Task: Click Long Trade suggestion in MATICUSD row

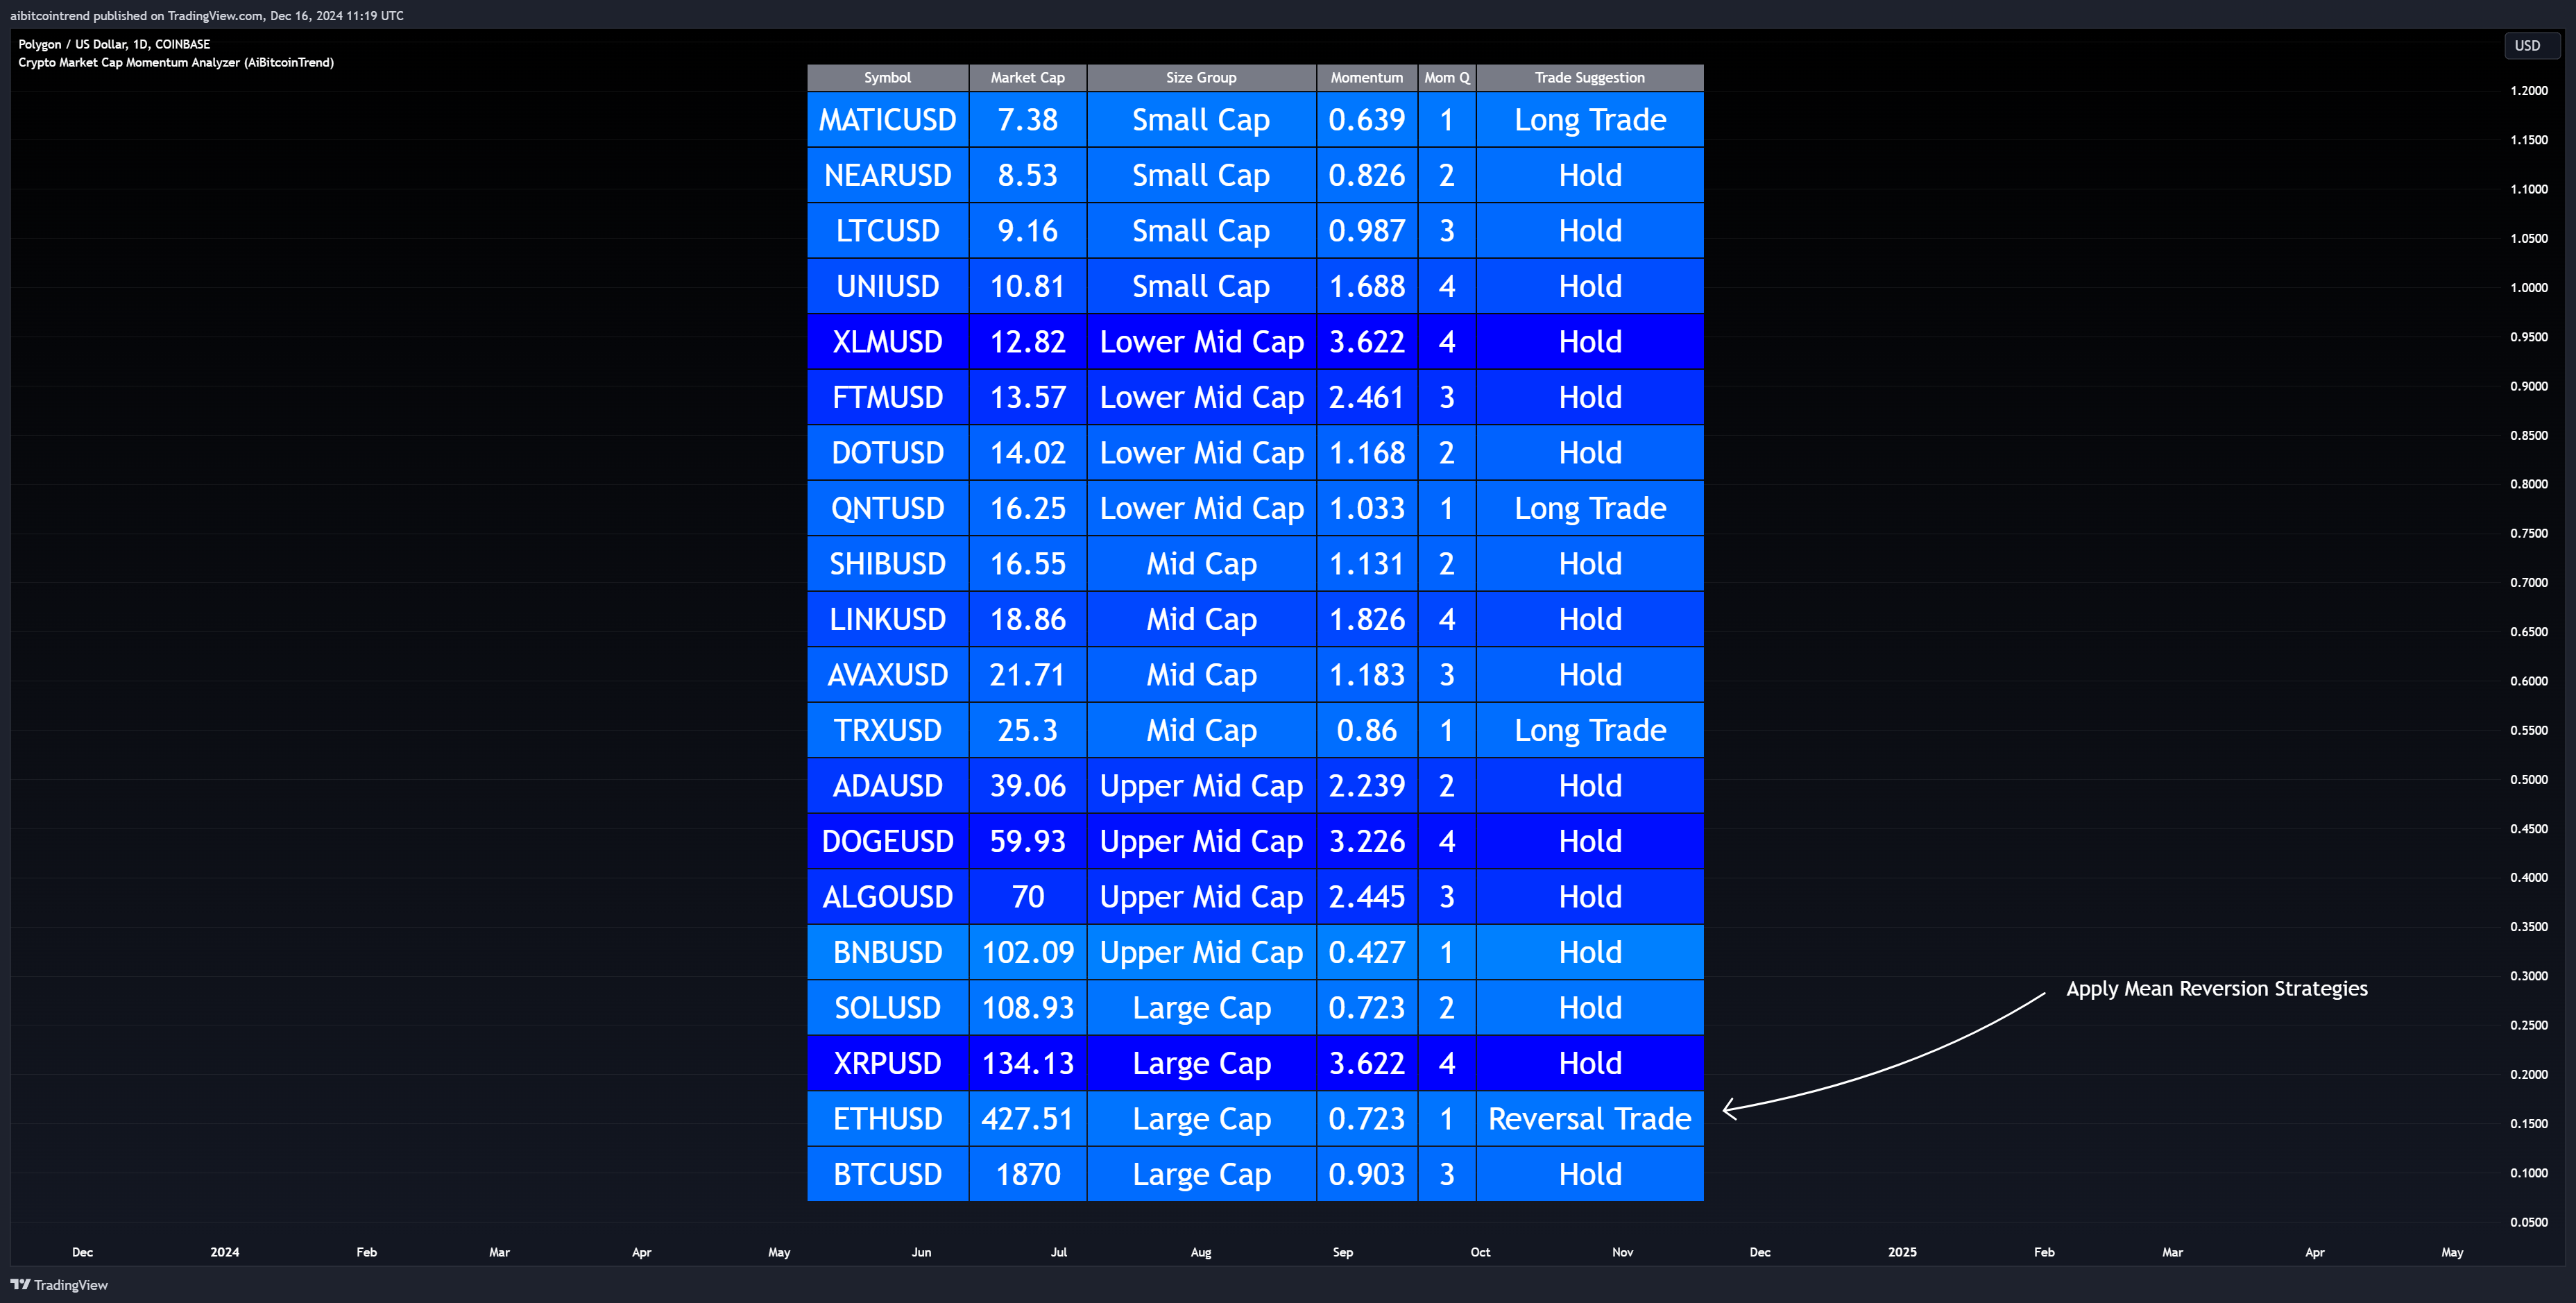Action: pyautogui.click(x=1590, y=120)
